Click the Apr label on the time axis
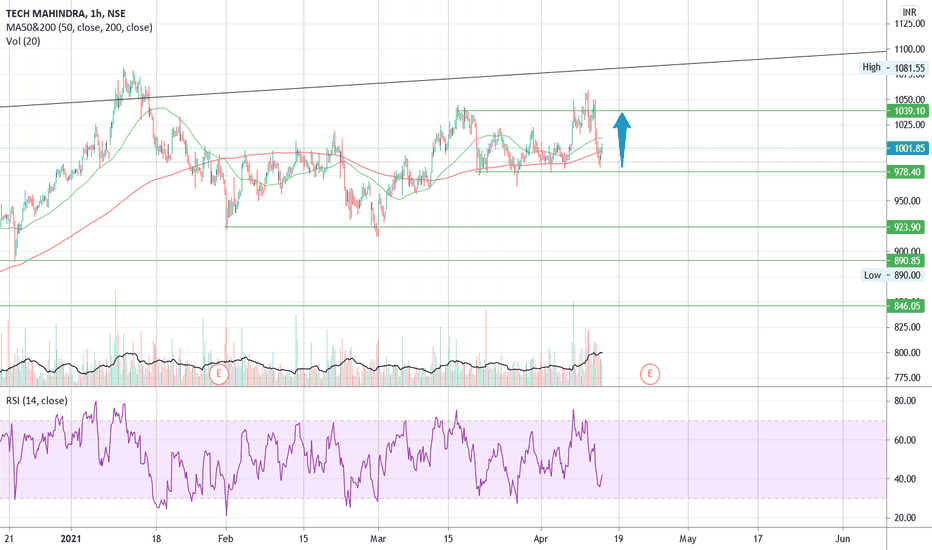Screen dimensions: 932x550 541,539
